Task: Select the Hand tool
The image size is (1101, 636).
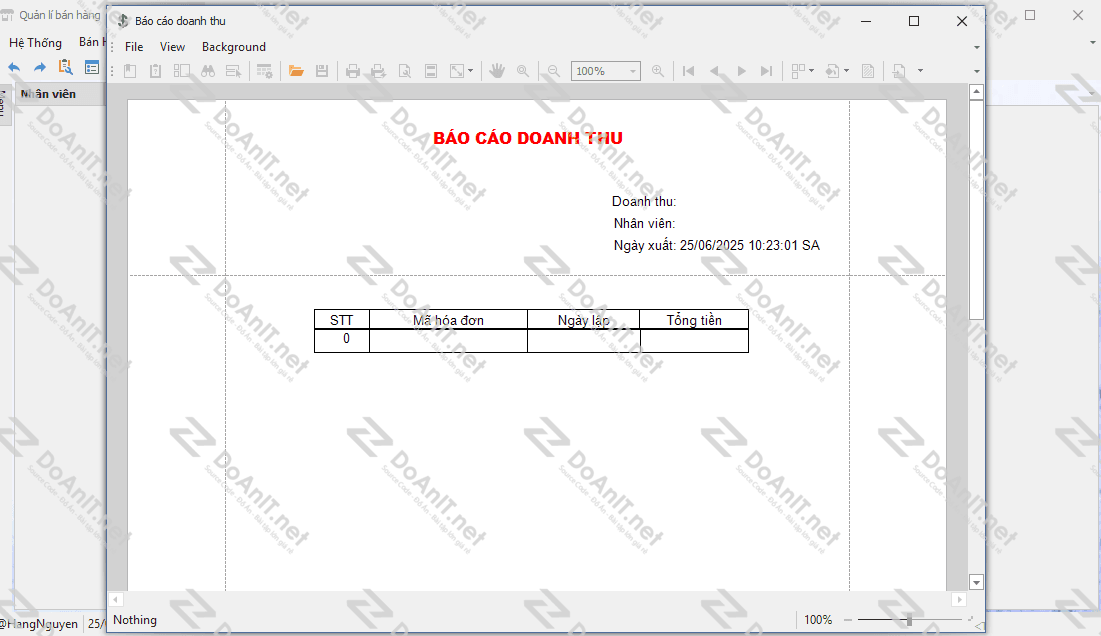Action: coord(497,71)
